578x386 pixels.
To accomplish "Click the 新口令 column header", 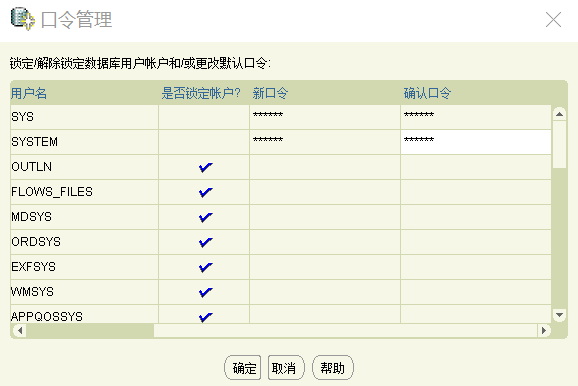I will pos(270,93).
